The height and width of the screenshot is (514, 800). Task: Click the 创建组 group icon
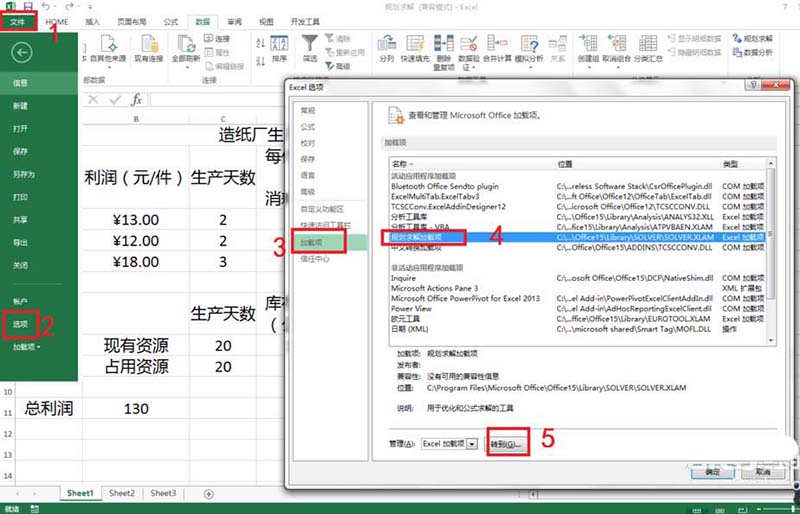pyautogui.click(x=588, y=43)
